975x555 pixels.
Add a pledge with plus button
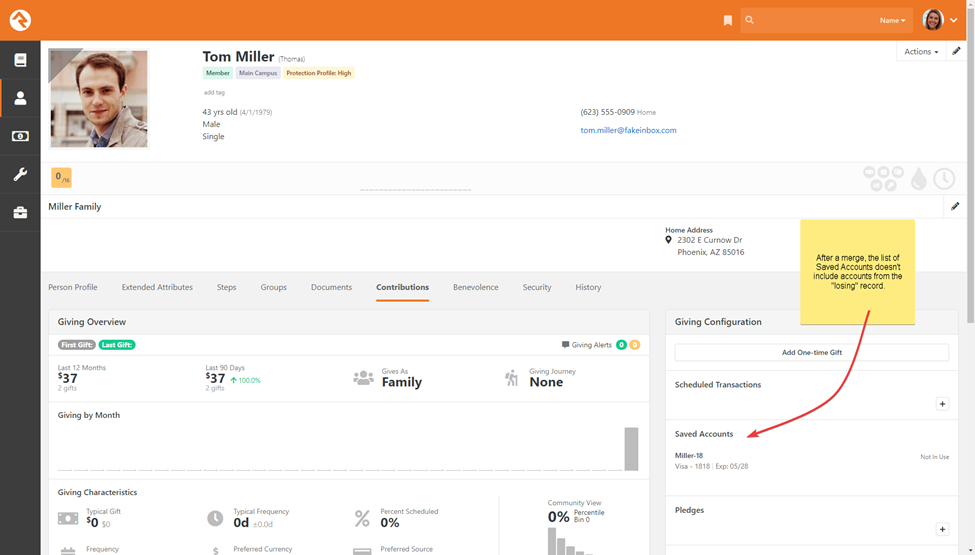[942, 530]
